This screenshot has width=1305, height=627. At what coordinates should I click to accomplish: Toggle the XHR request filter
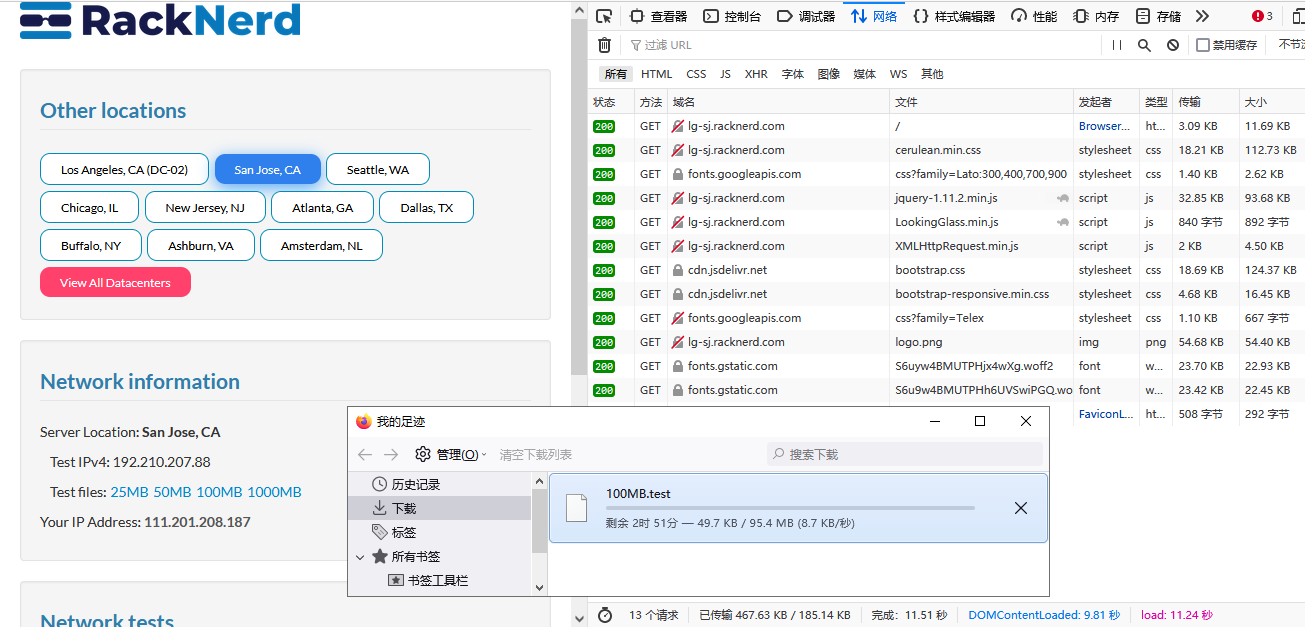coord(756,74)
